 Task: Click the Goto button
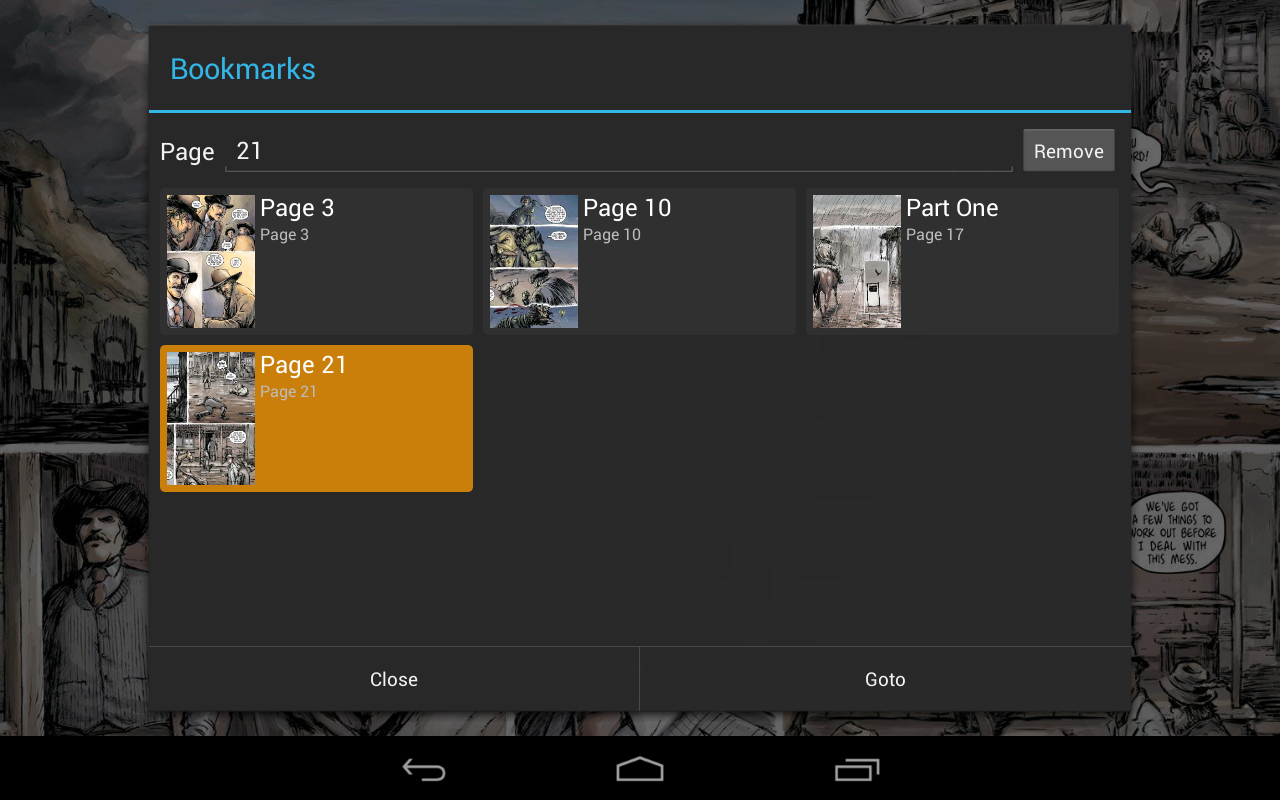885,679
